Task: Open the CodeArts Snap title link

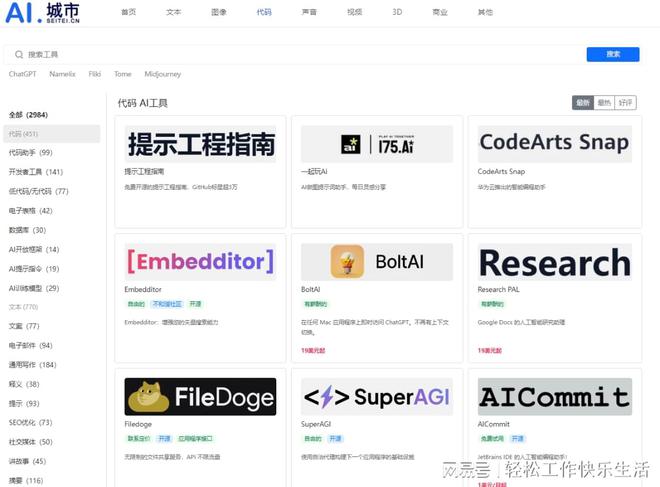Action: [501, 171]
